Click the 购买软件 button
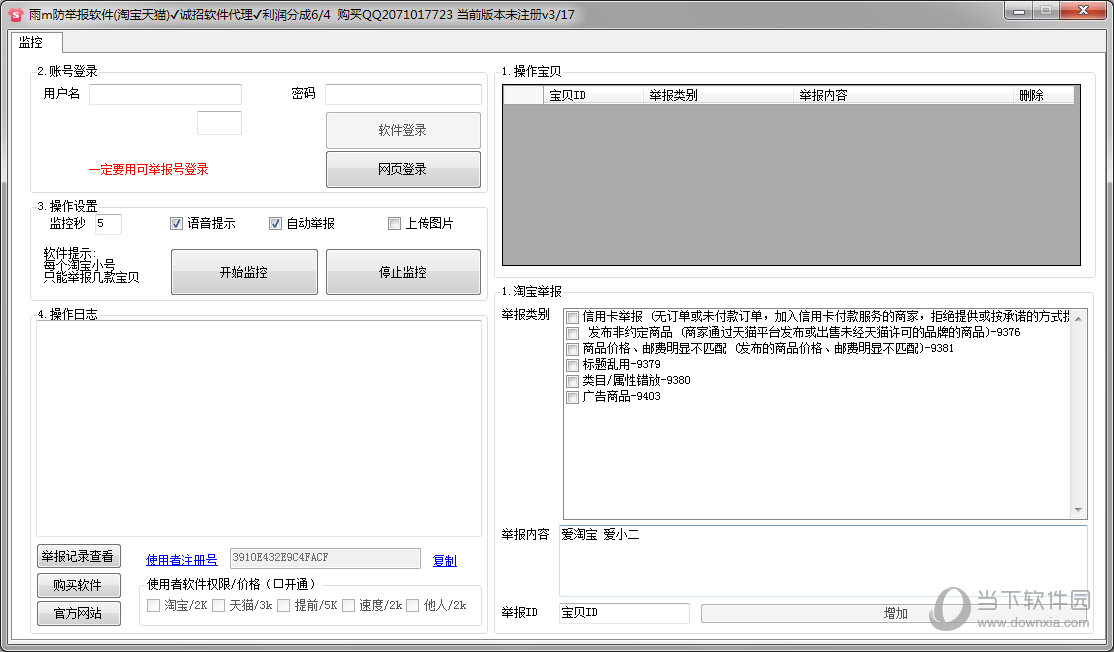The image size is (1114, 652). (78, 585)
